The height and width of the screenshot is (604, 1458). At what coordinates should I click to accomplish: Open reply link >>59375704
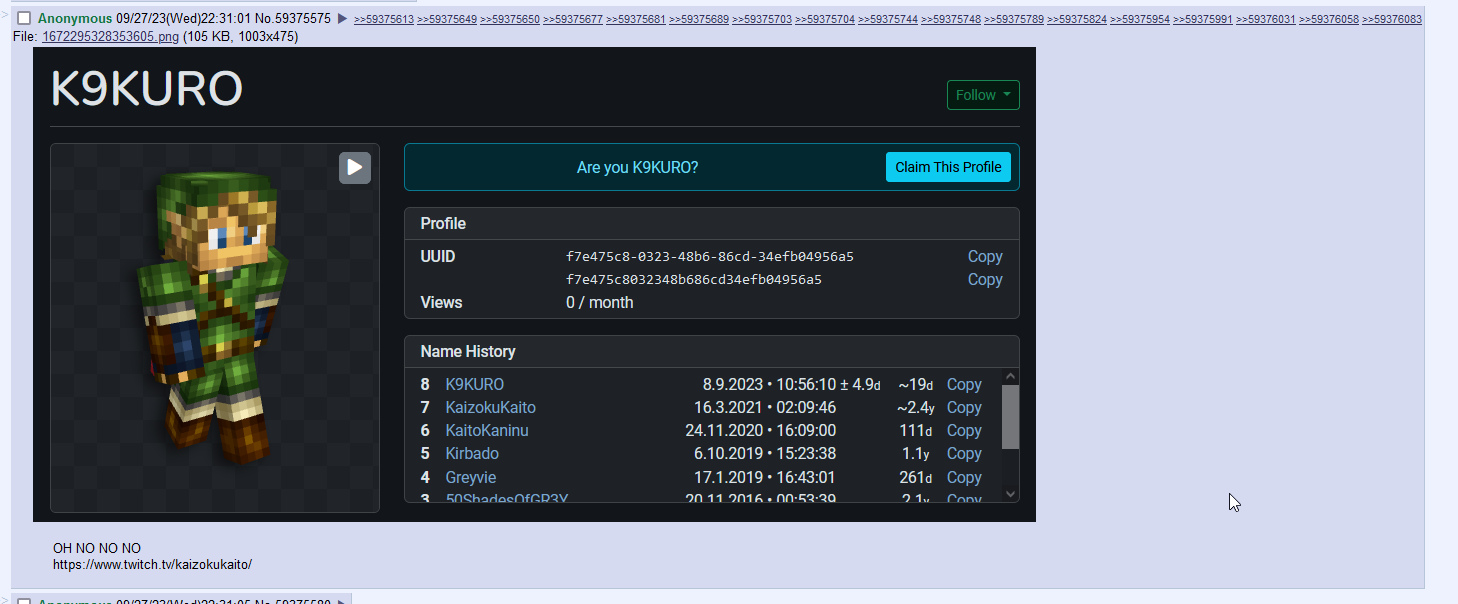[x=825, y=19]
